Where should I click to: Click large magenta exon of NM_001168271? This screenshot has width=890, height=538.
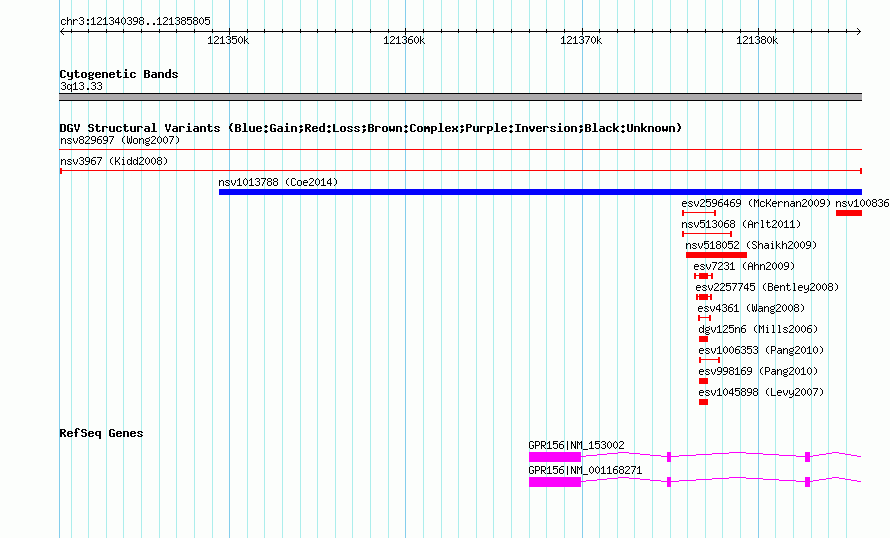(555, 482)
